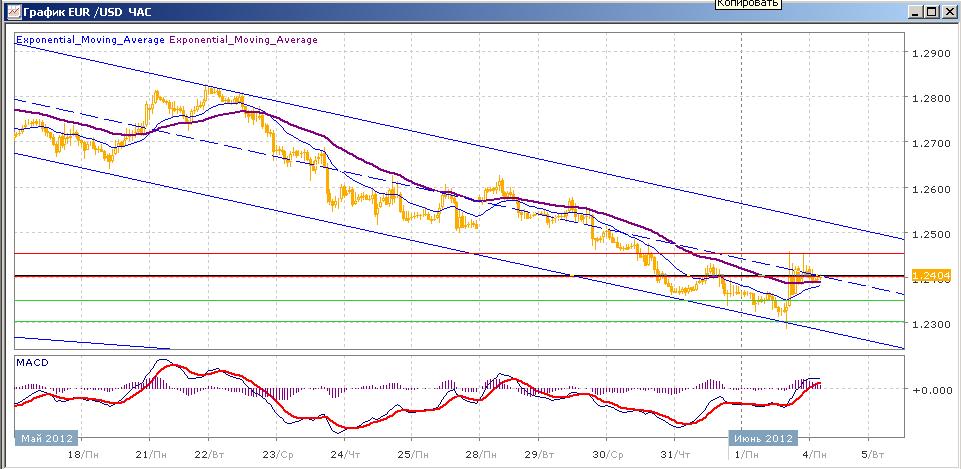Image resolution: width=961 pixels, height=469 pixels.
Task: Click the 28/Пн date label
Action: point(480,455)
